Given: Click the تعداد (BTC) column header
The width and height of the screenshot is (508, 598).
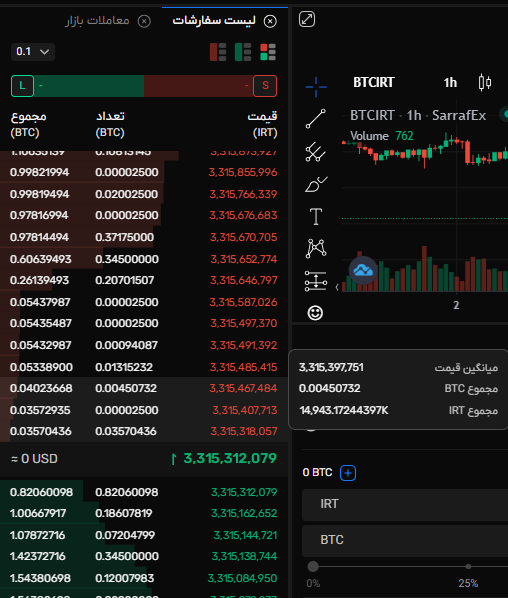Looking at the screenshot, I should (x=110, y=124).
